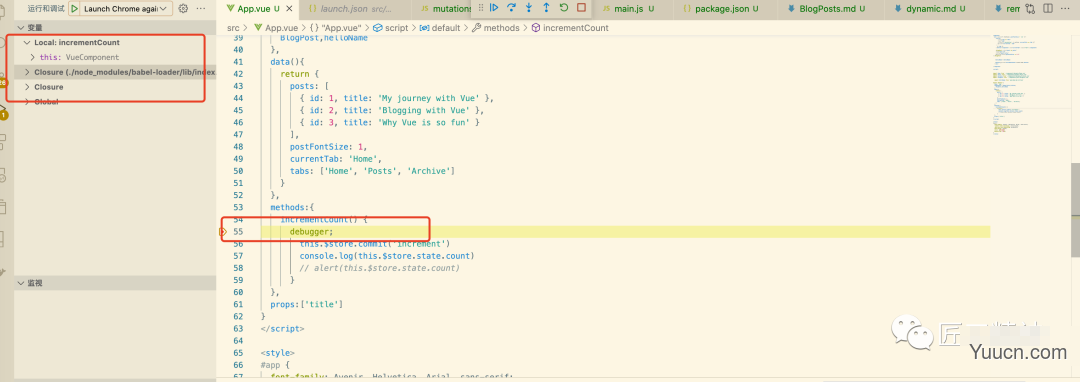Click the "props:['title']" code line
This screenshot has width=1080, height=382.
coord(307,304)
